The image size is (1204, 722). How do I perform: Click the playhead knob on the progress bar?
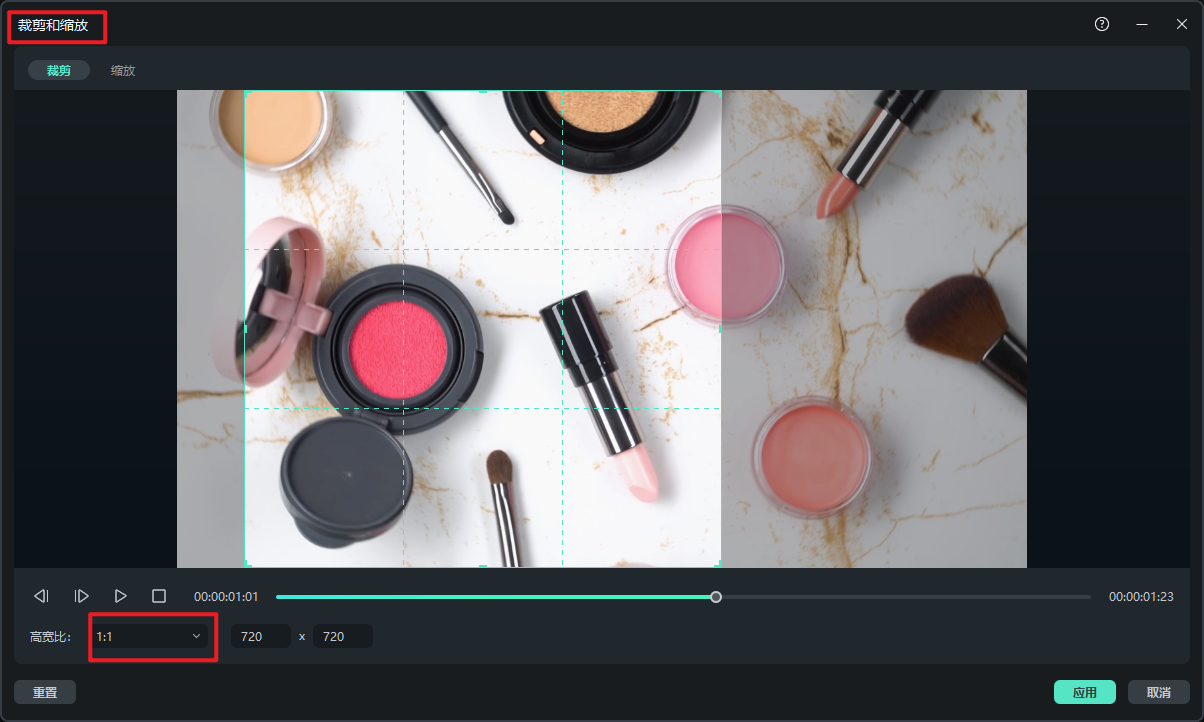(716, 597)
